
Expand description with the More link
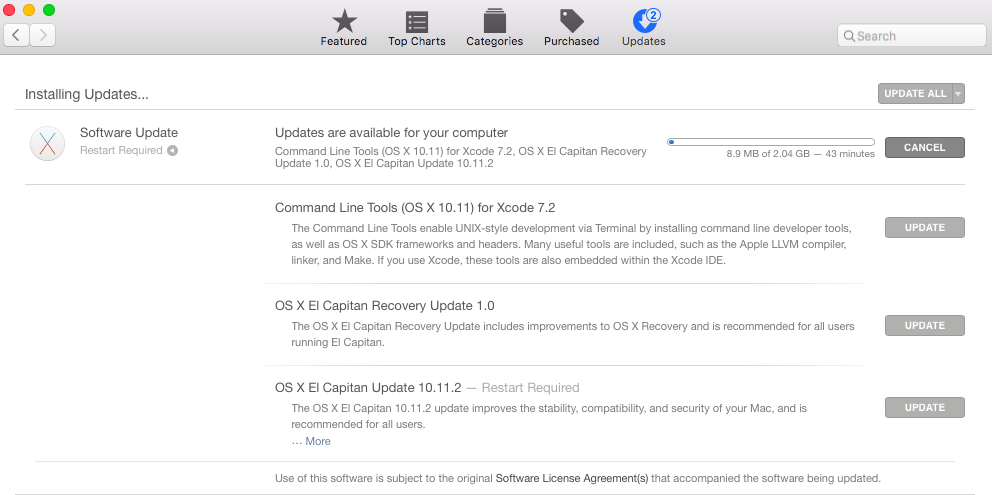click(318, 441)
